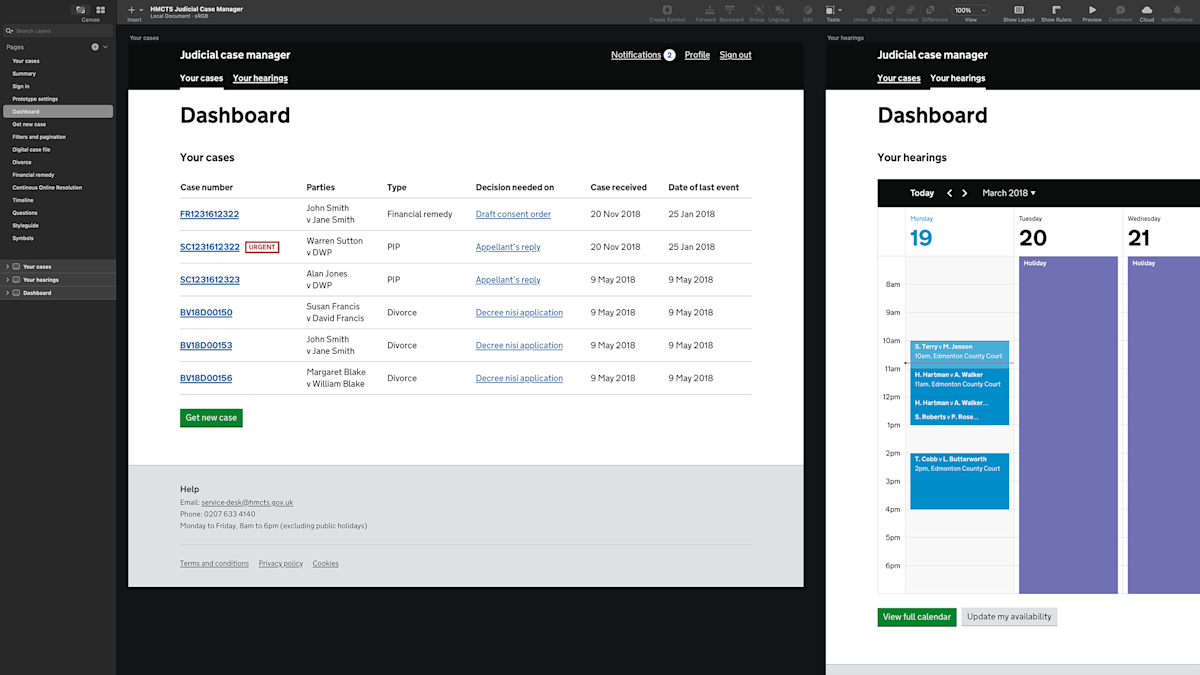Open the Tools icon in toolbar
1200x675 pixels.
click(x=833, y=10)
